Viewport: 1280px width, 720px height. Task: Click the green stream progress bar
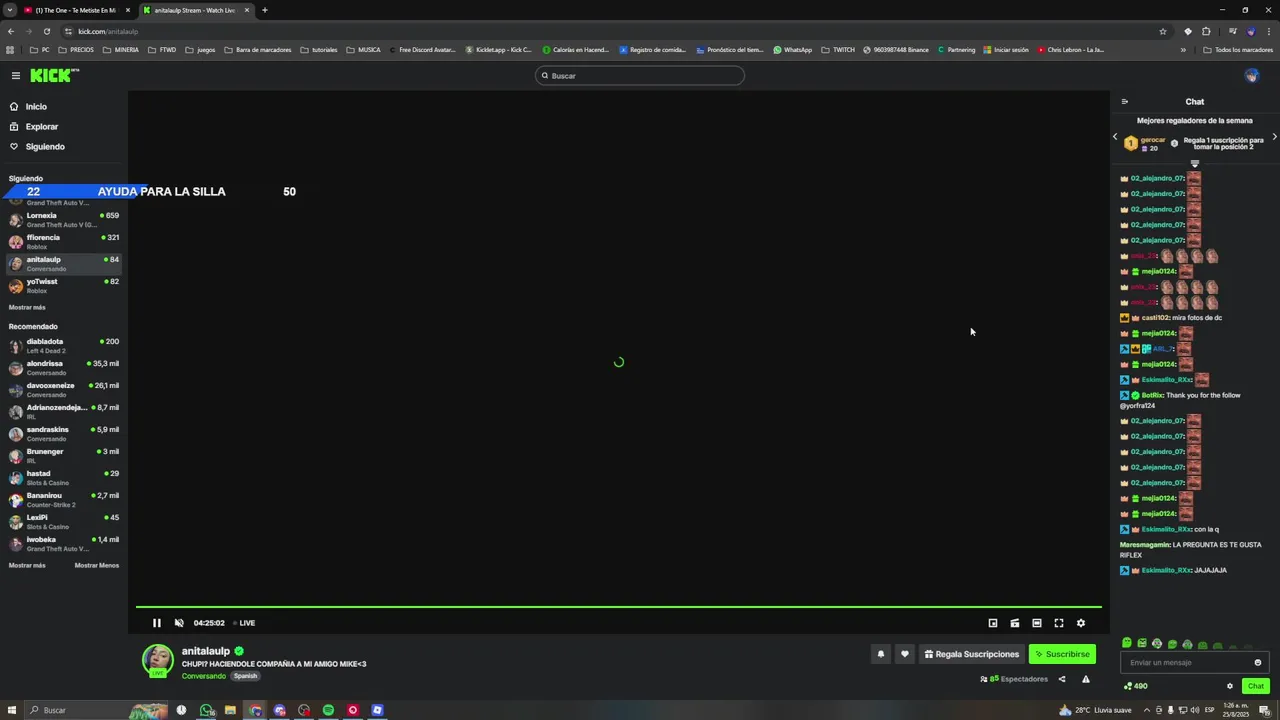pos(619,607)
